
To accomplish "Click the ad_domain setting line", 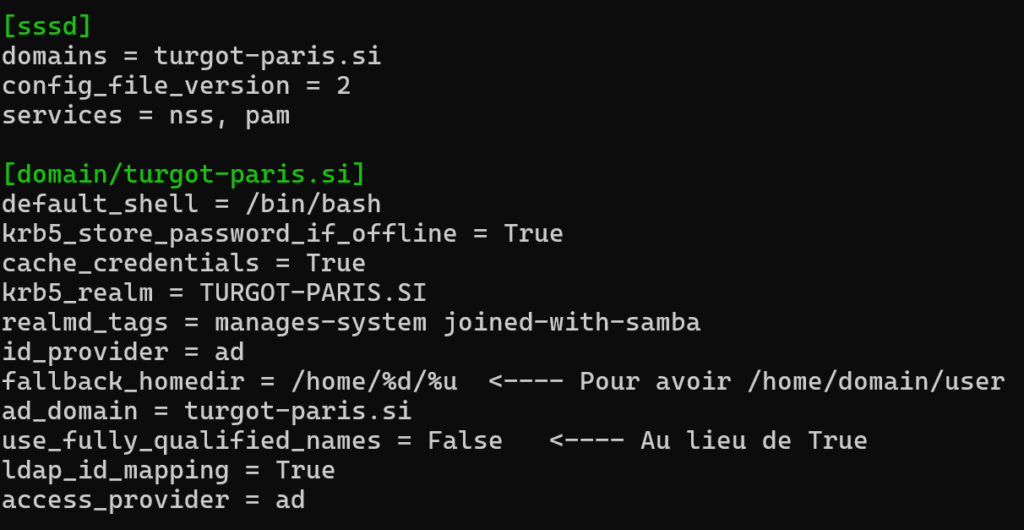I will pos(206,411).
